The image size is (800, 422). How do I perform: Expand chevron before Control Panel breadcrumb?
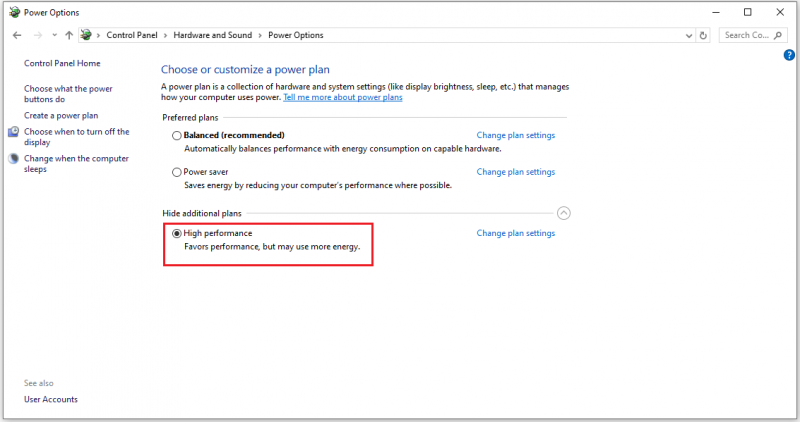98,35
